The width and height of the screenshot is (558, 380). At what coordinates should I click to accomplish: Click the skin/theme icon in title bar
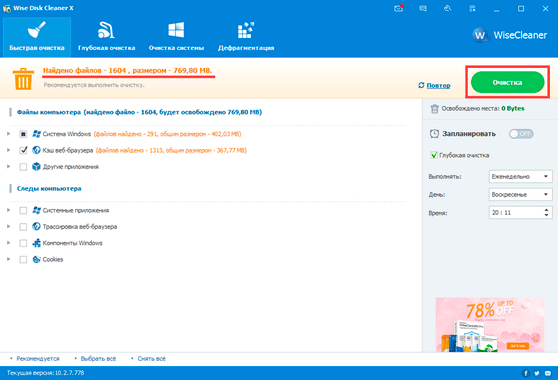point(448,8)
